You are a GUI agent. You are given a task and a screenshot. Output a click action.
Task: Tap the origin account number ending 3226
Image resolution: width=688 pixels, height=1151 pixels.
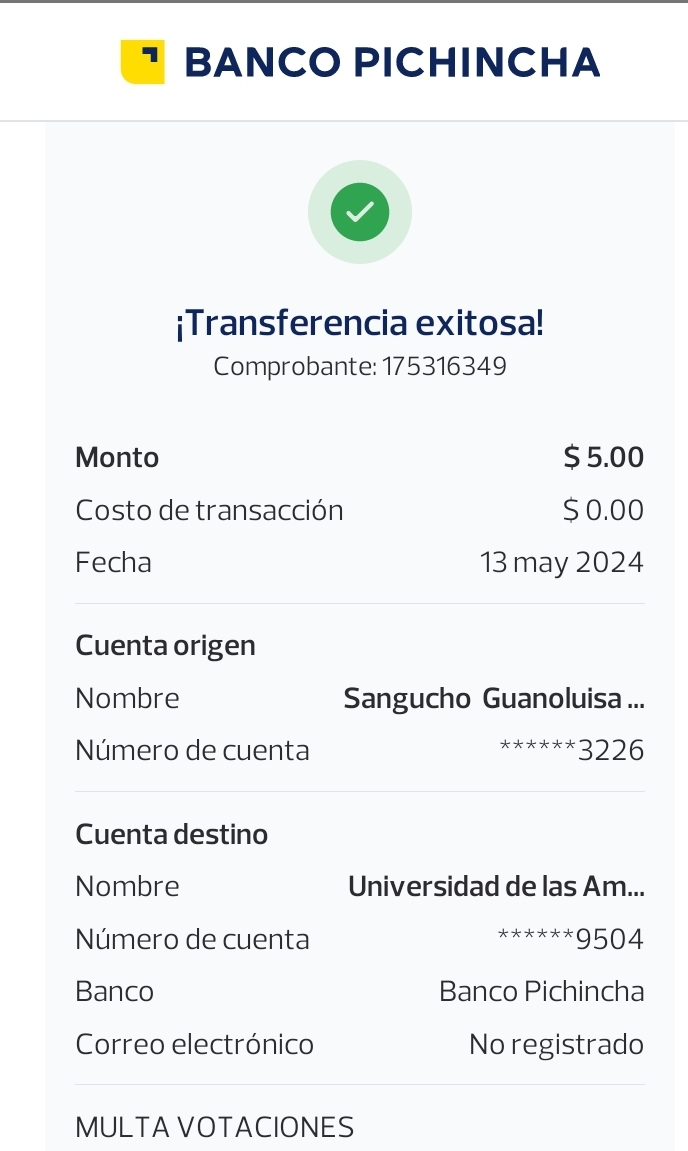pyautogui.click(x=572, y=750)
